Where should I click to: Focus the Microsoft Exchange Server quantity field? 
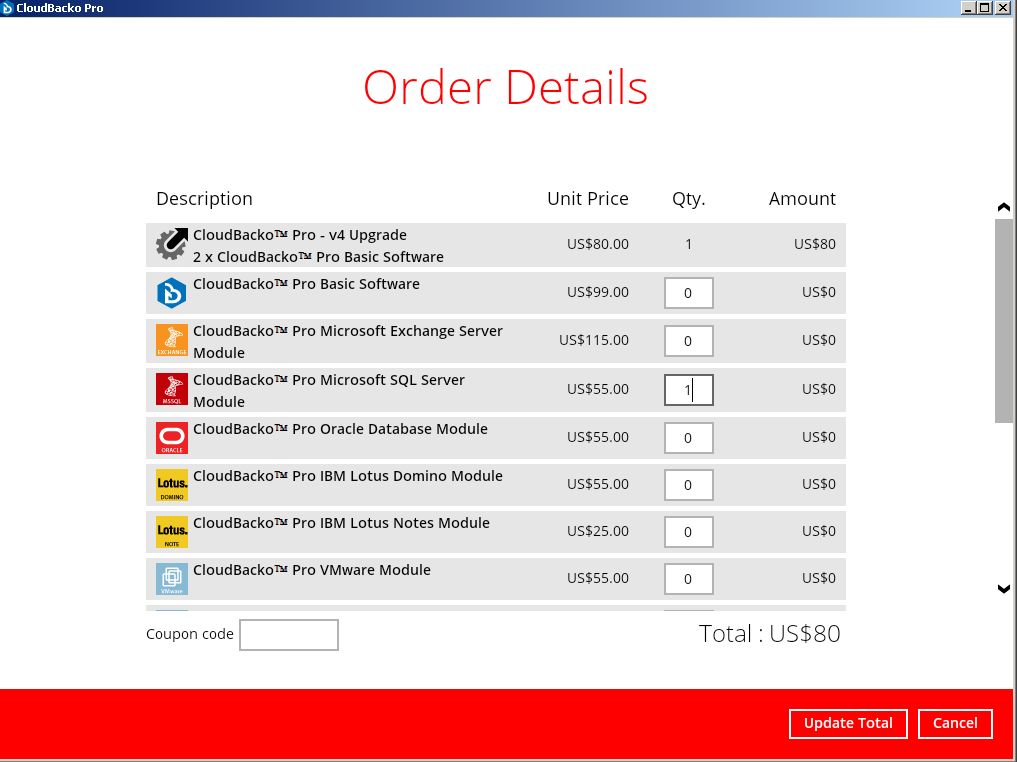tap(689, 340)
